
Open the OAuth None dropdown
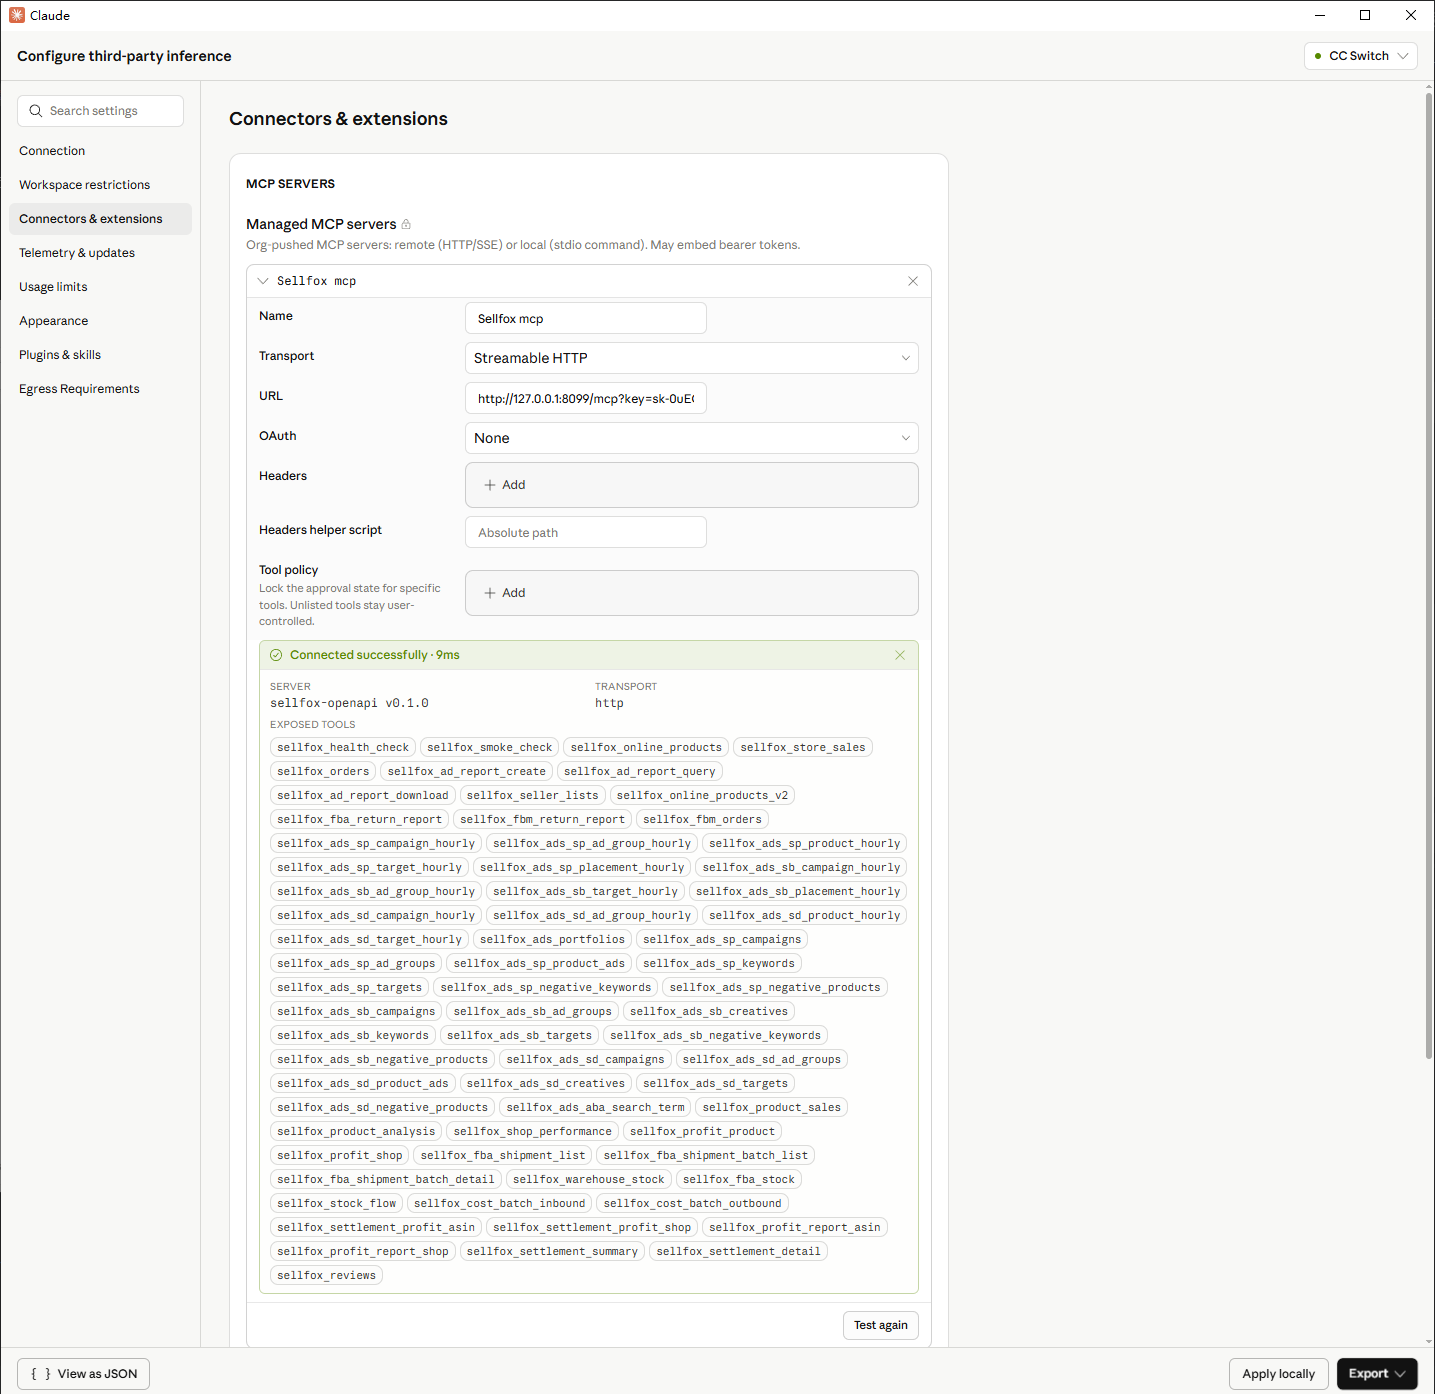691,438
